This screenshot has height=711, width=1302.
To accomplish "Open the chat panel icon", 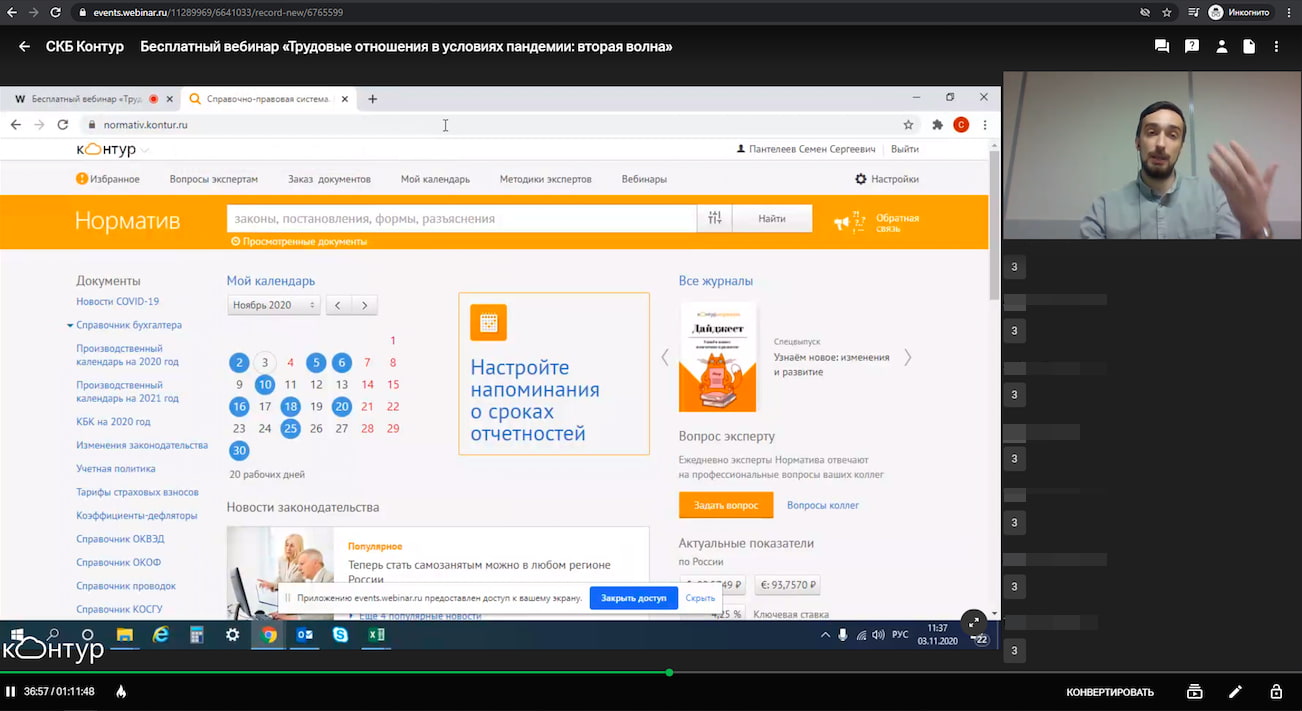I will pos(1160,46).
